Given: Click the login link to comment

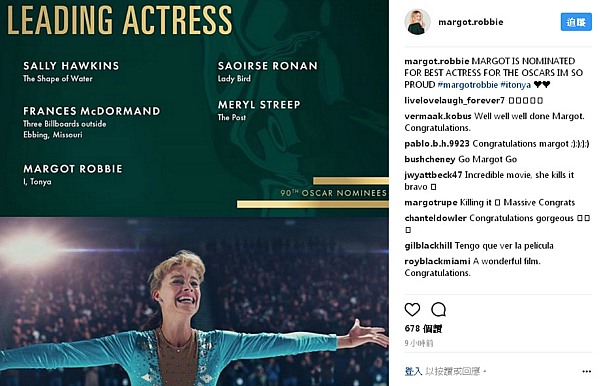Looking at the screenshot, I should 413,371.
